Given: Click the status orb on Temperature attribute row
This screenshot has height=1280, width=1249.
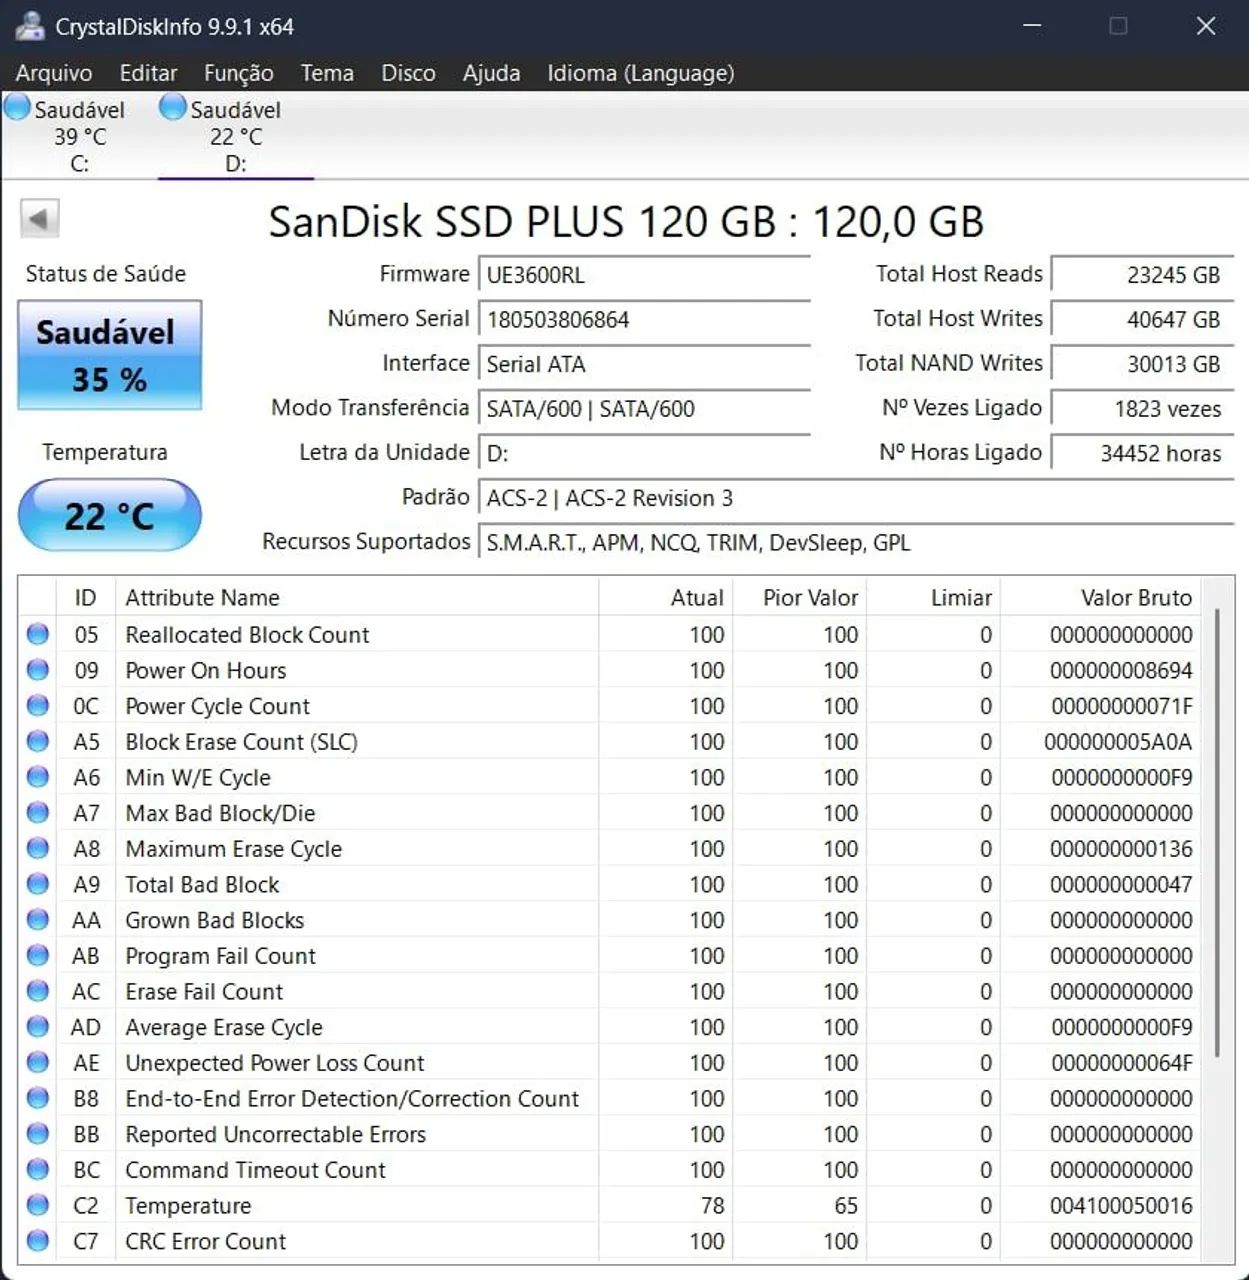Looking at the screenshot, I should pyautogui.click(x=38, y=1205).
